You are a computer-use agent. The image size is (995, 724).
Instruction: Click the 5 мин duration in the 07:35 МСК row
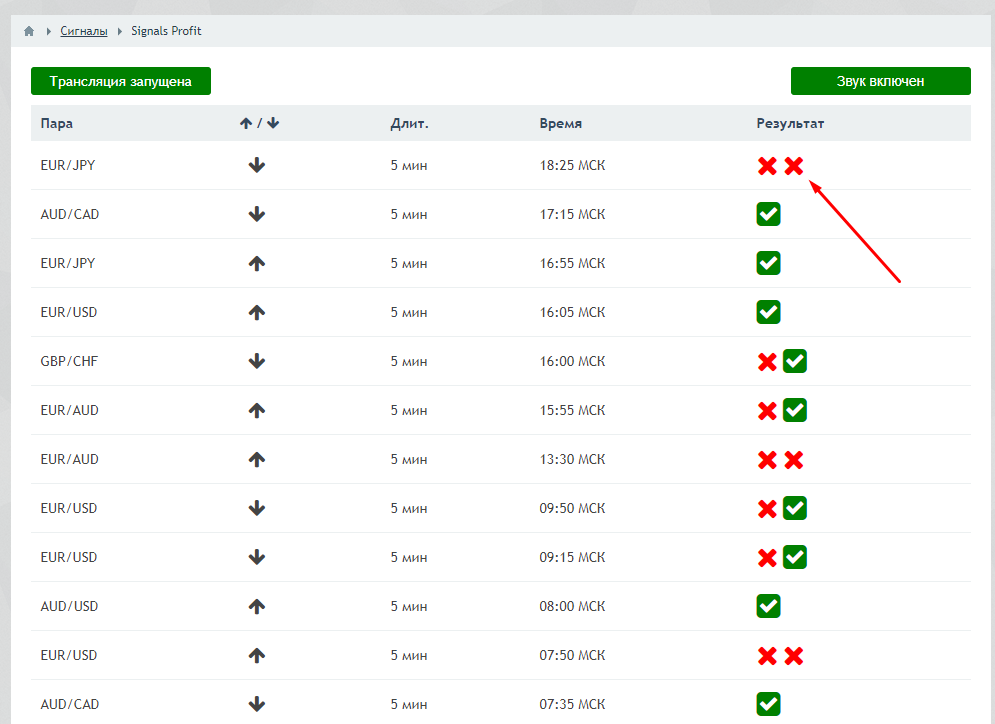pyautogui.click(x=409, y=704)
